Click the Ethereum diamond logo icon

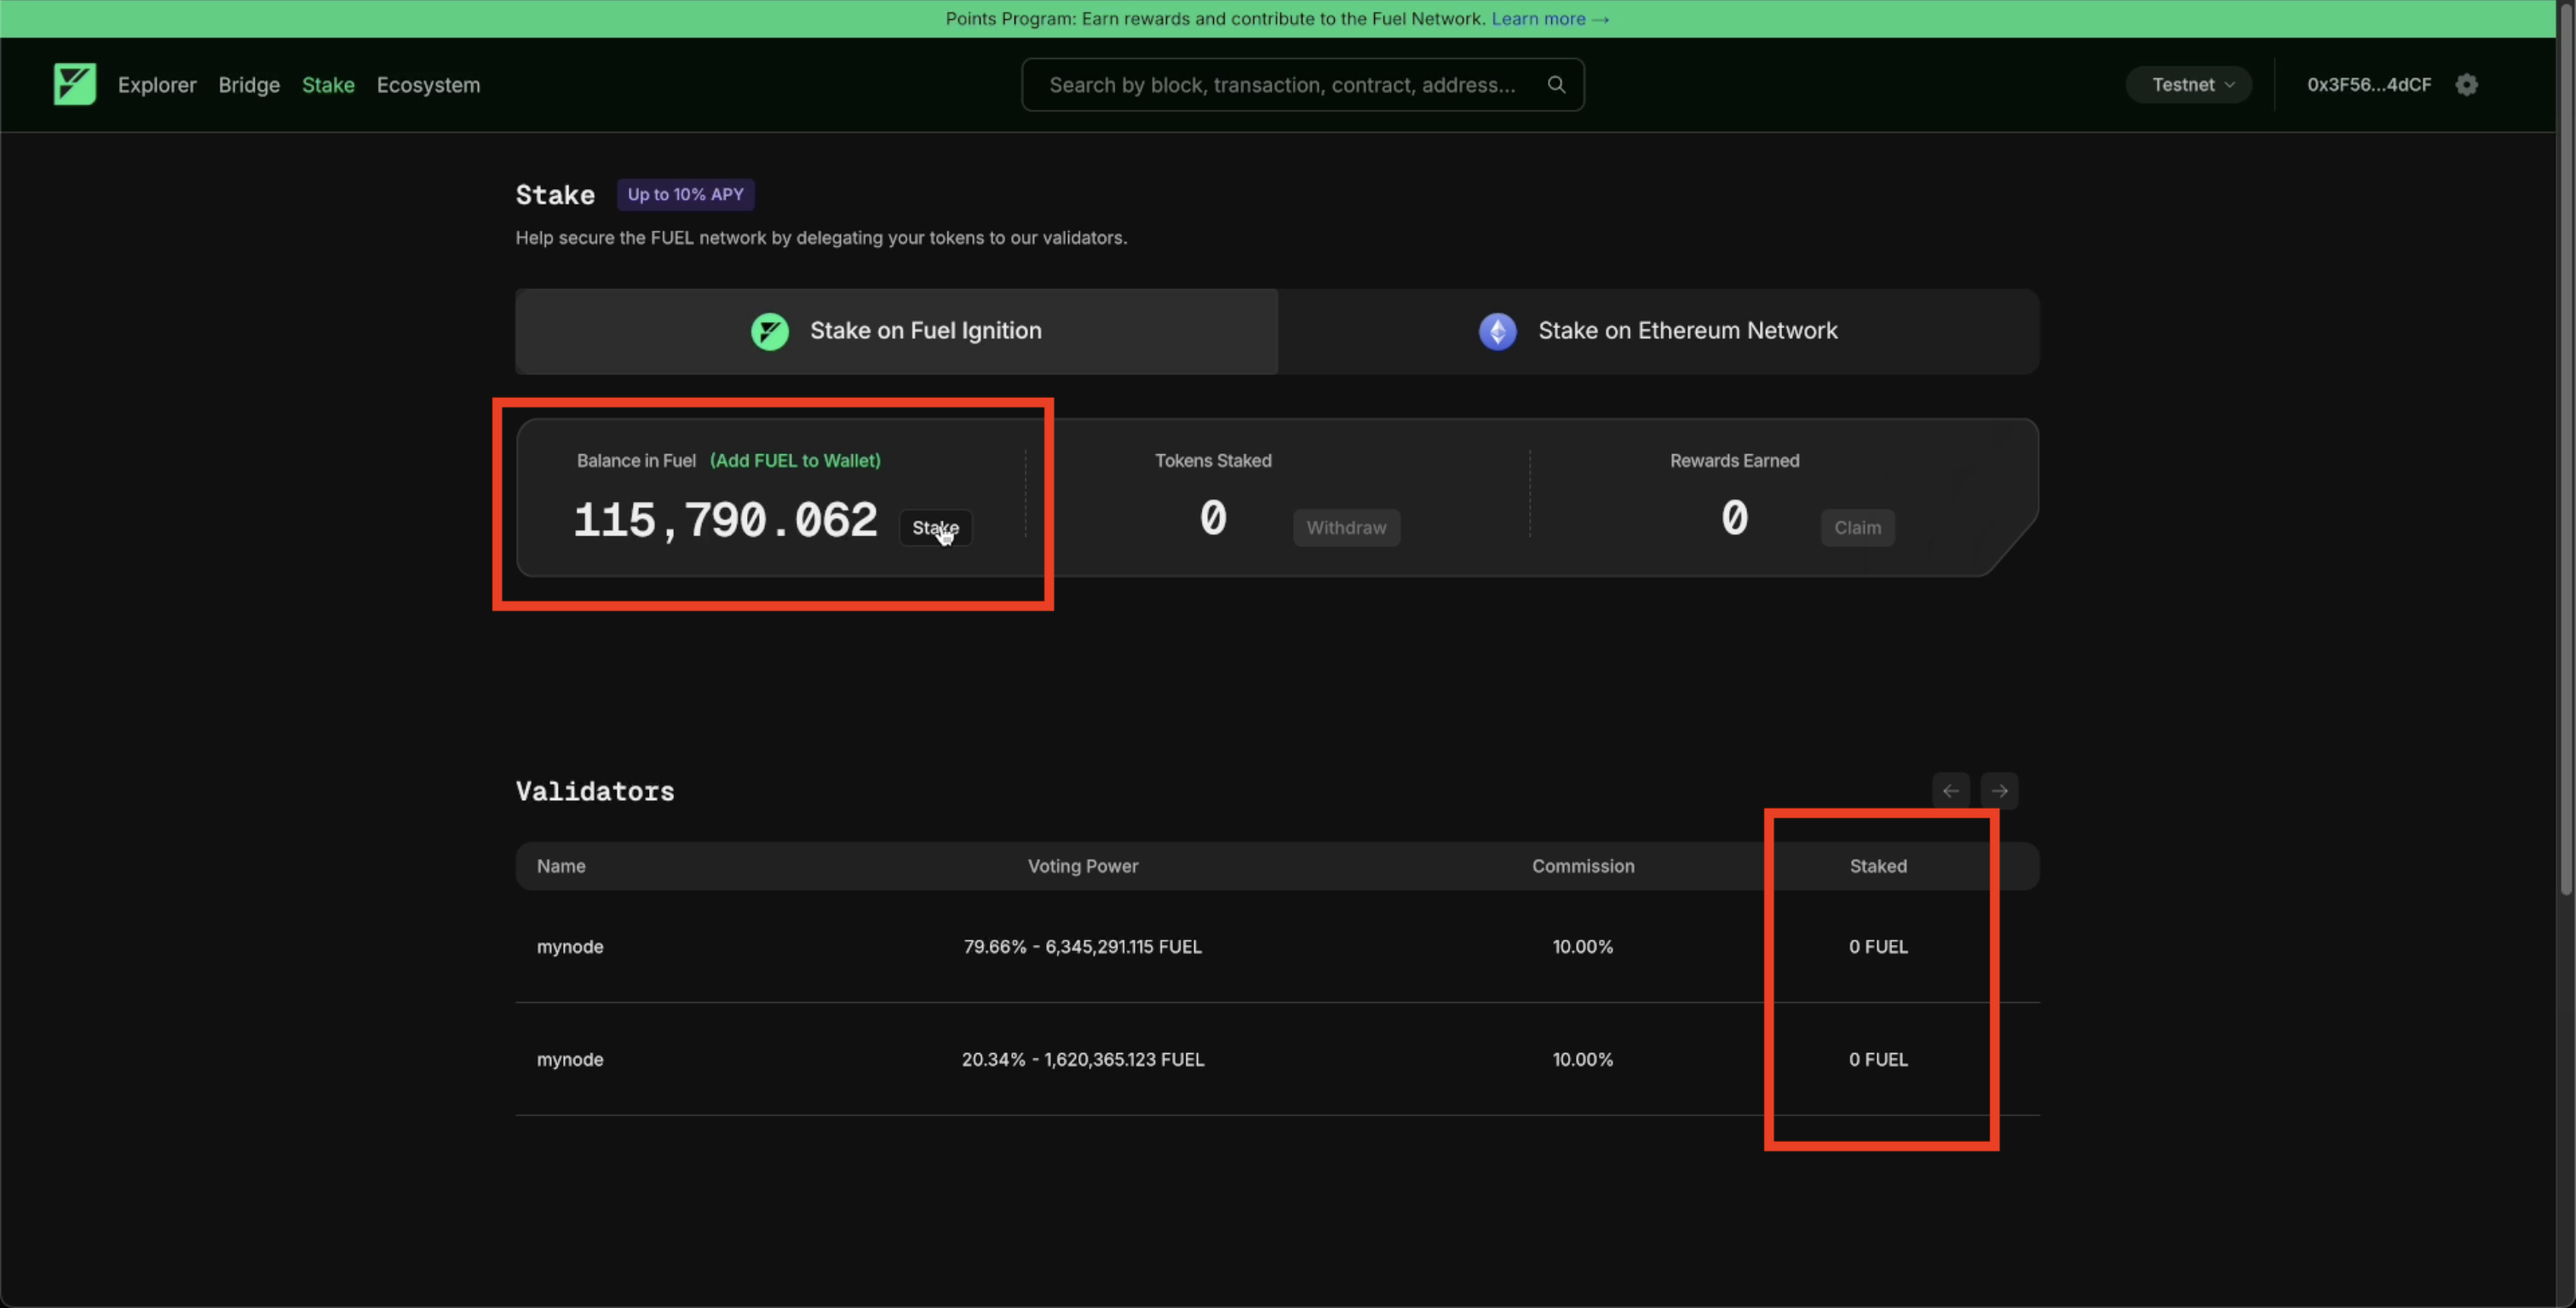[x=1497, y=331]
